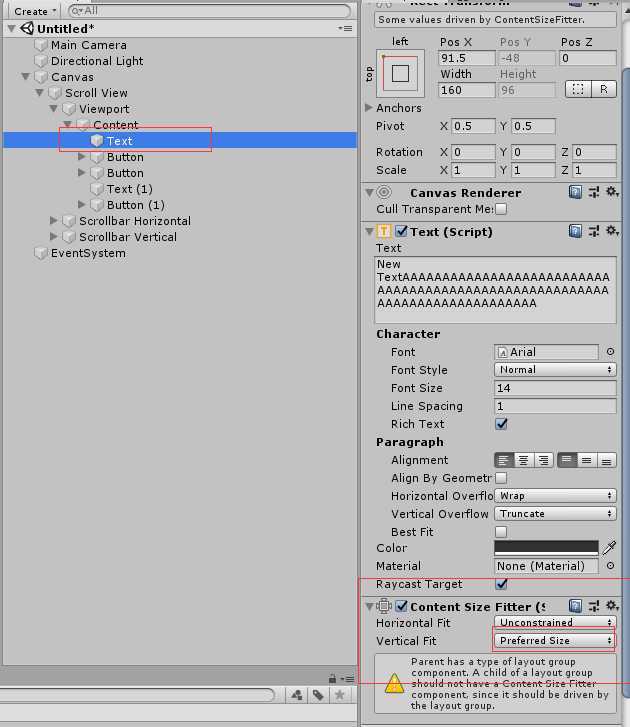Select the Viewport object
This screenshot has height=727, width=630.
[x=104, y=109]
